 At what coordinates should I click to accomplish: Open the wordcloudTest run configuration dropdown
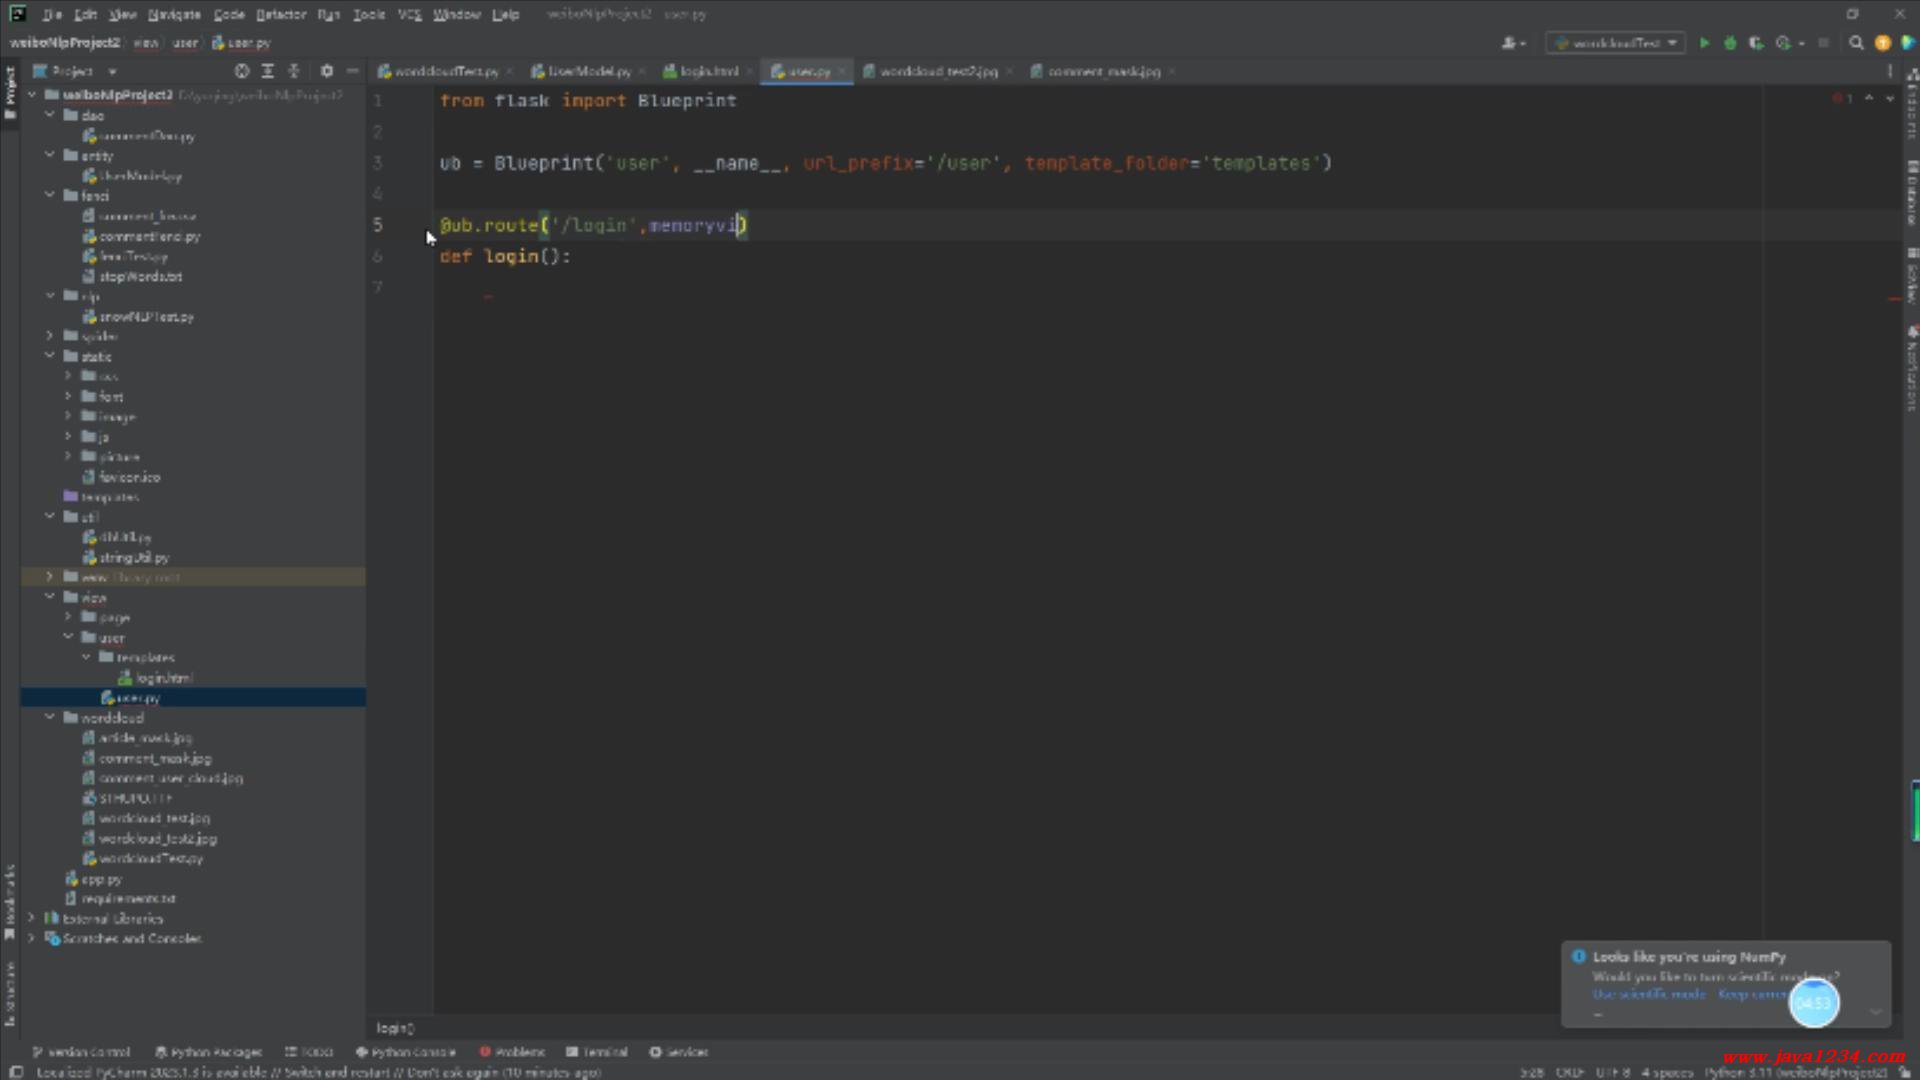coord(1615,43)
